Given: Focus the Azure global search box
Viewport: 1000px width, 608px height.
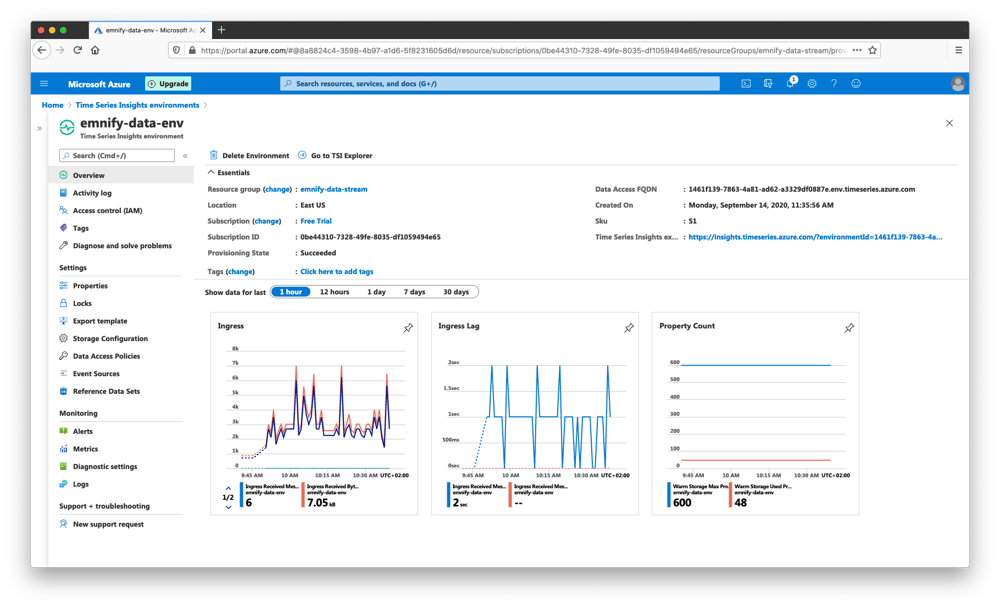Looking at the screenshot, I should [500, 84].
